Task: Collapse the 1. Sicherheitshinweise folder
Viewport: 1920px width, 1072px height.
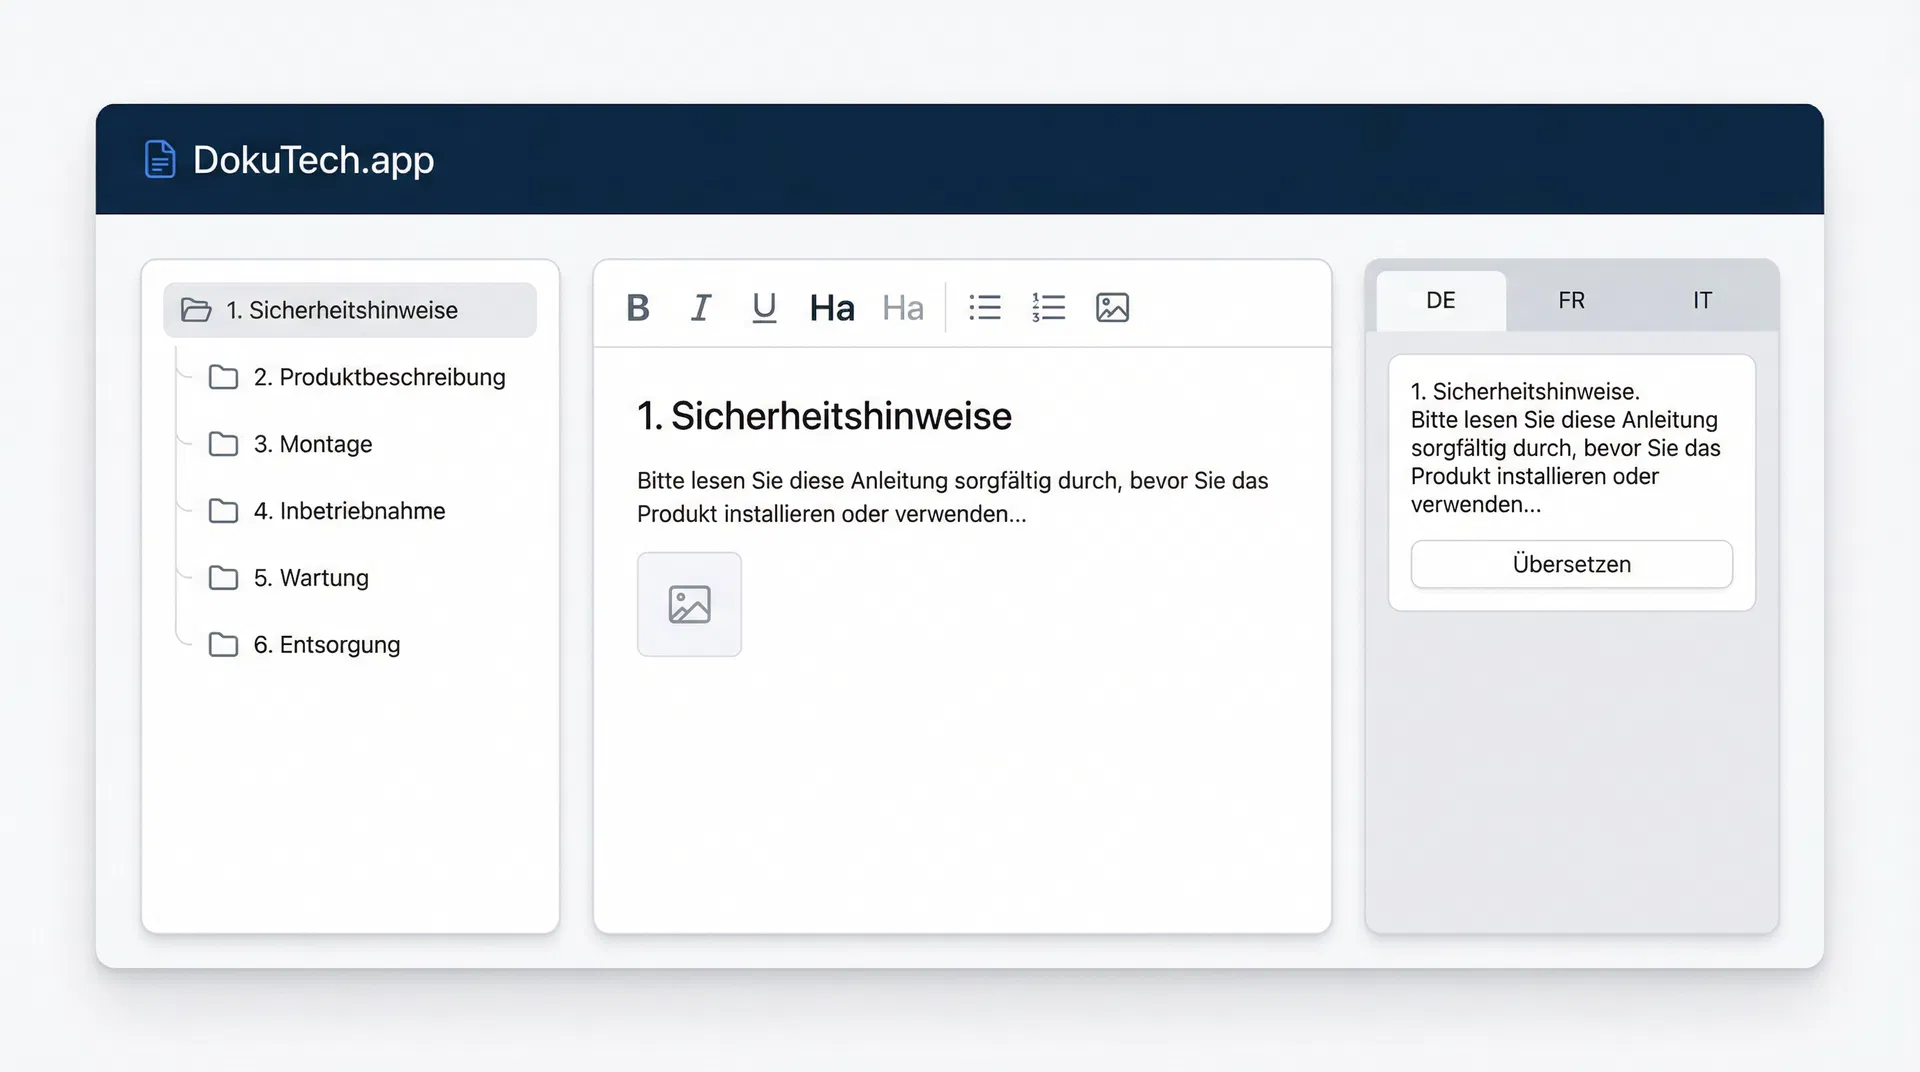Action: 196,310
